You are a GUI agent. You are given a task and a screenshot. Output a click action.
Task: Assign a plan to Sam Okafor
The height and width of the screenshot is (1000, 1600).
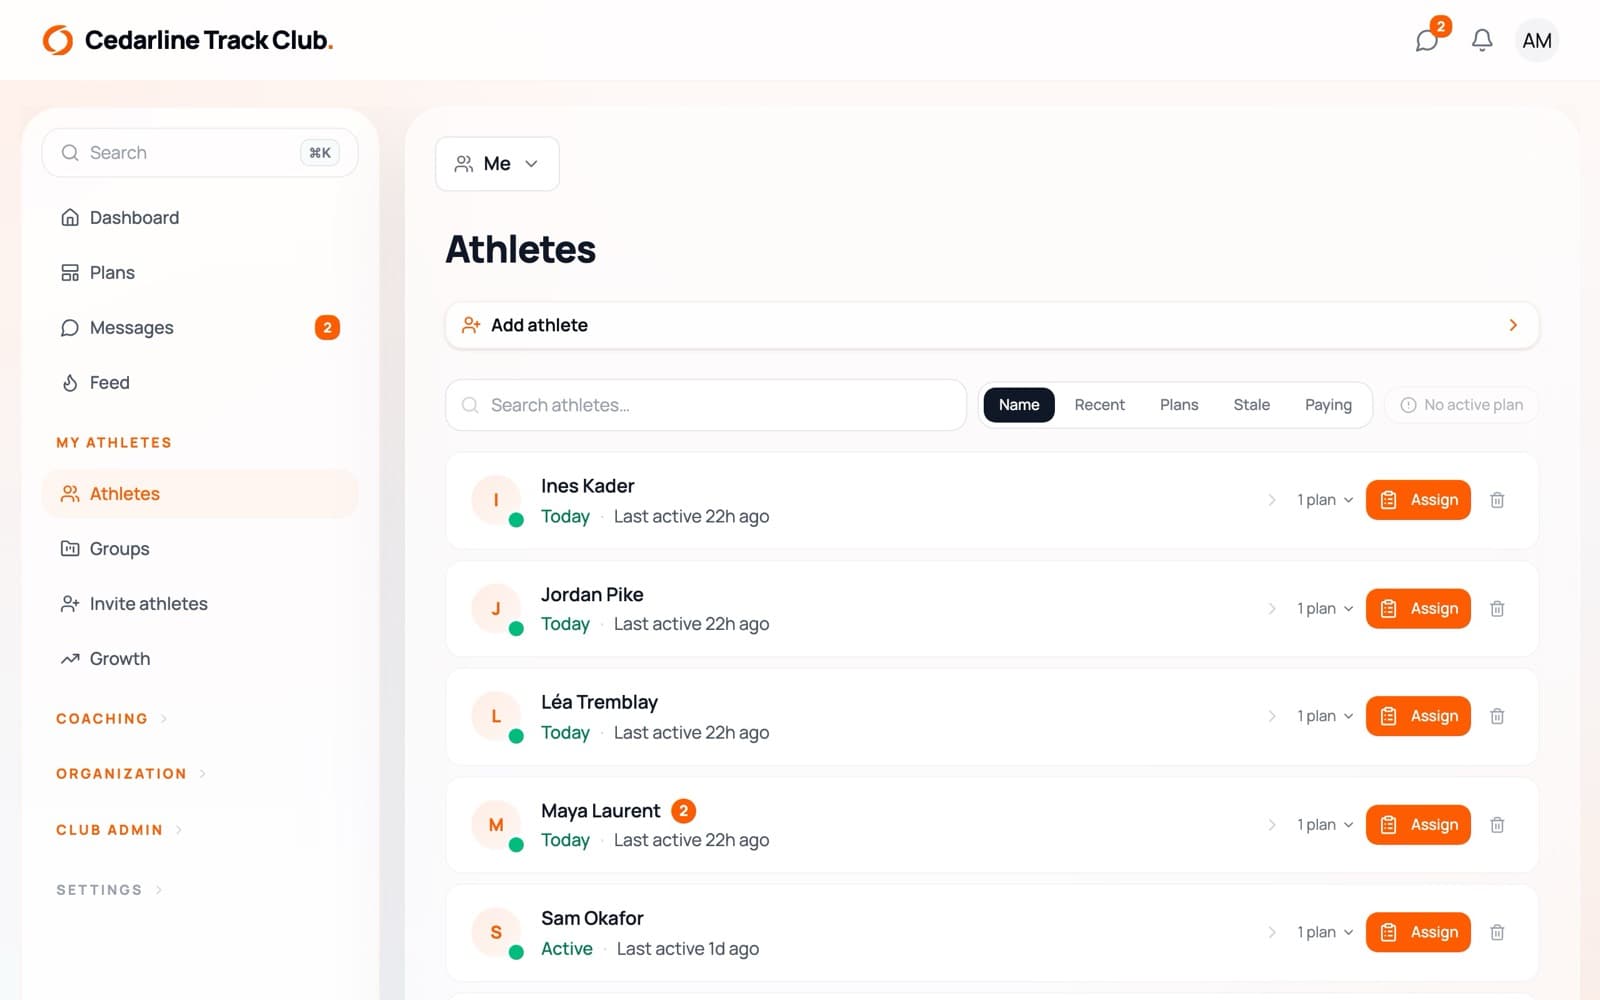point(1418,932)
